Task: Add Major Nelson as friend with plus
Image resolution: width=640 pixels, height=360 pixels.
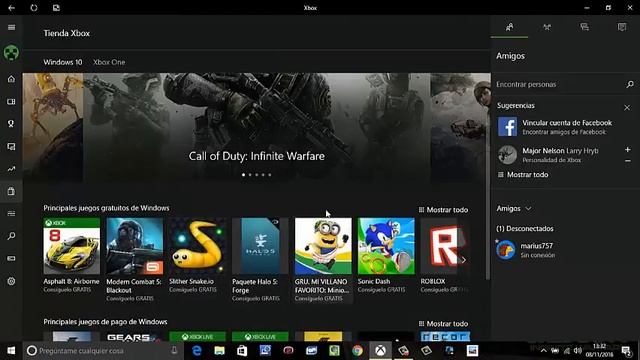Action: 628,150
